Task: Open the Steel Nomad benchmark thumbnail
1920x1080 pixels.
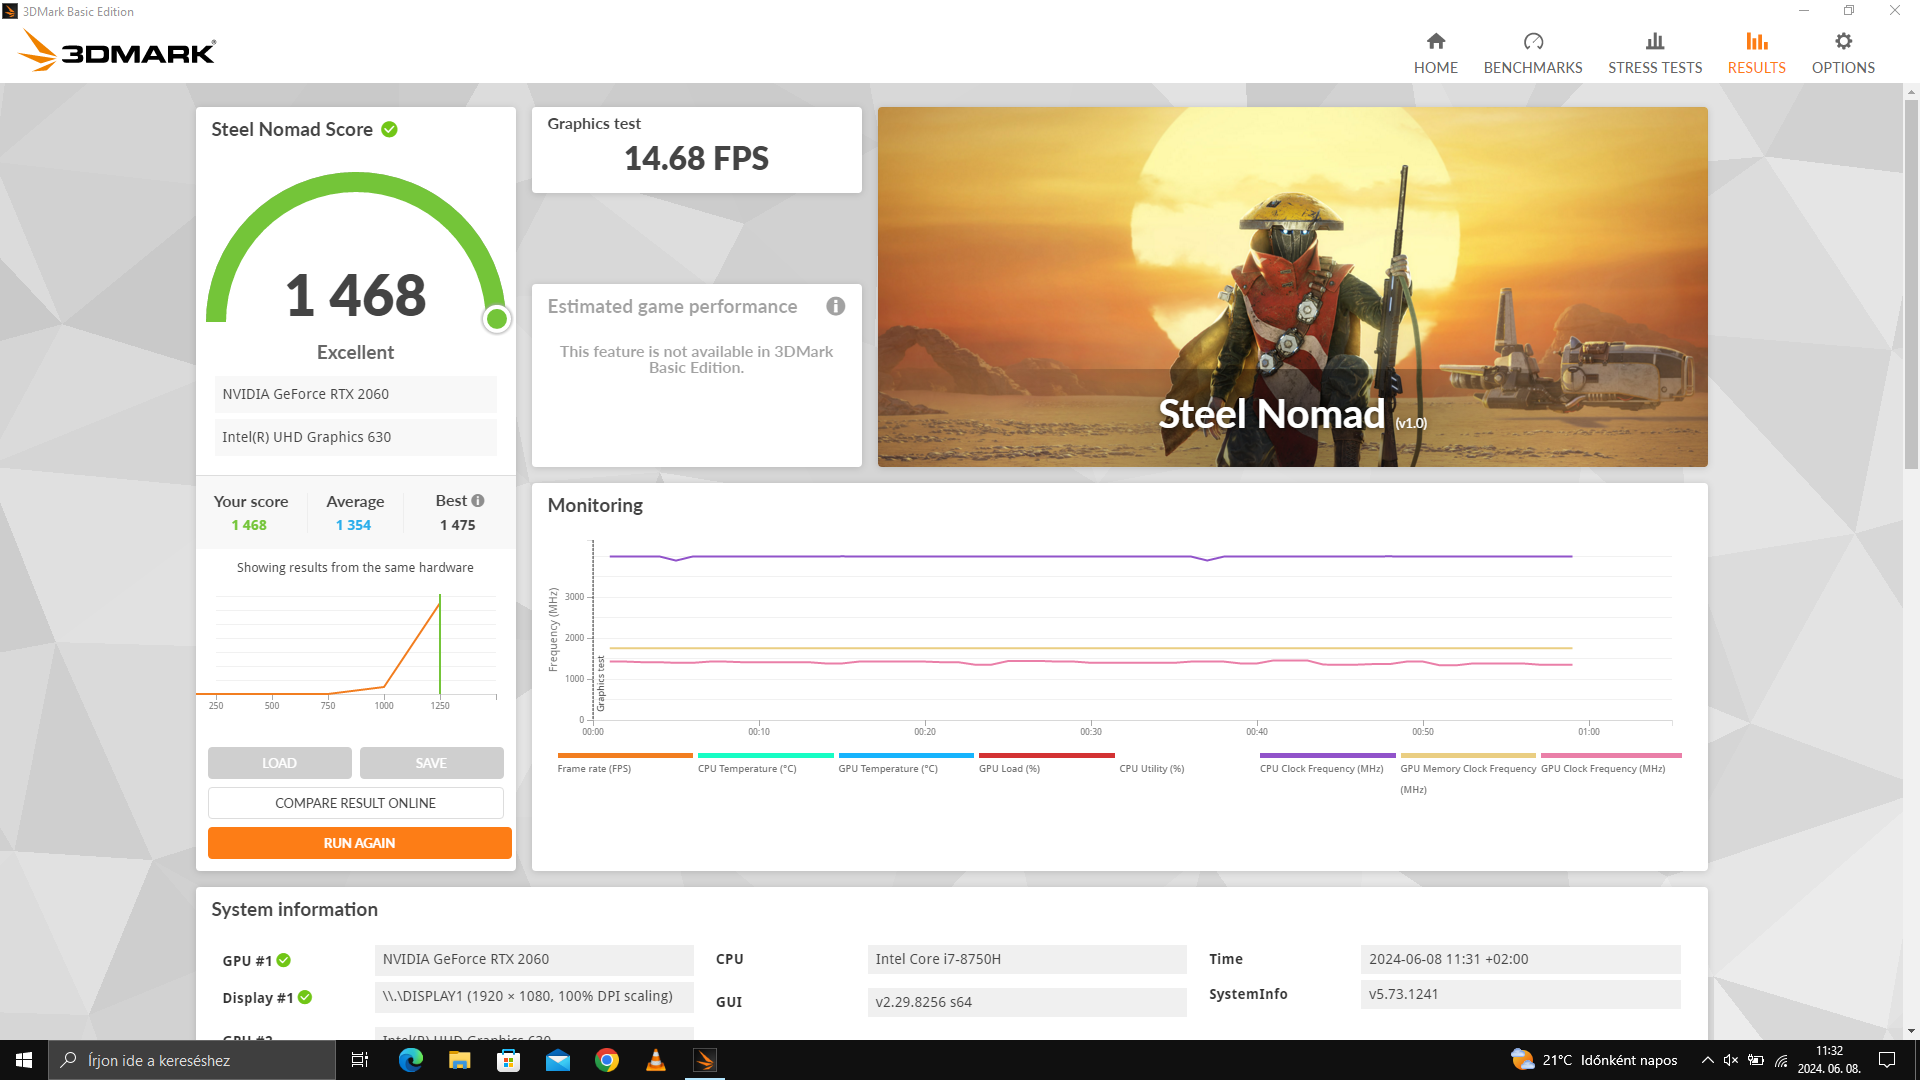Action: (1292, 286)
